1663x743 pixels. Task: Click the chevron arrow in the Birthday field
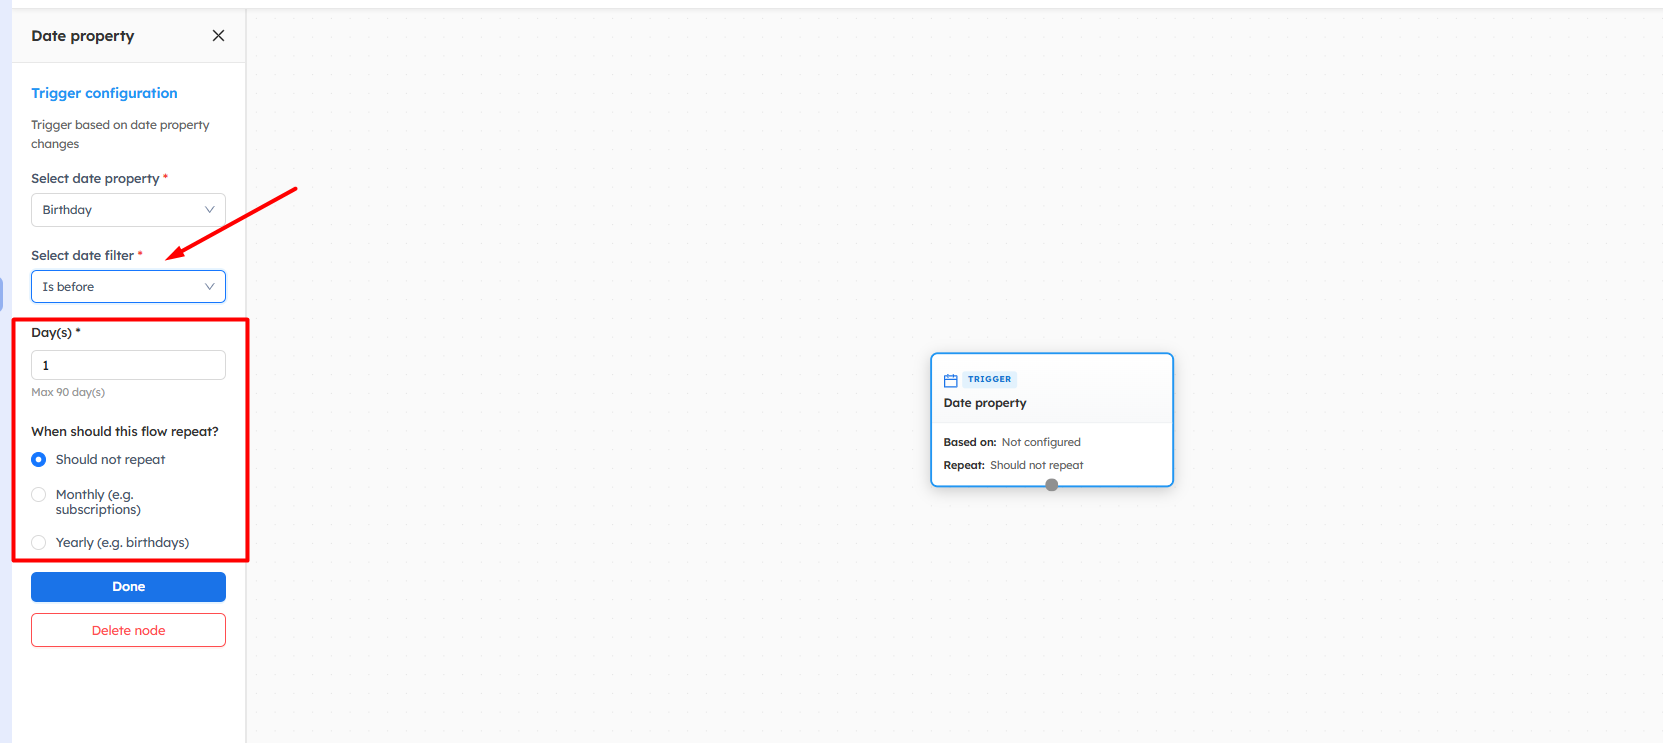[209, 210]
